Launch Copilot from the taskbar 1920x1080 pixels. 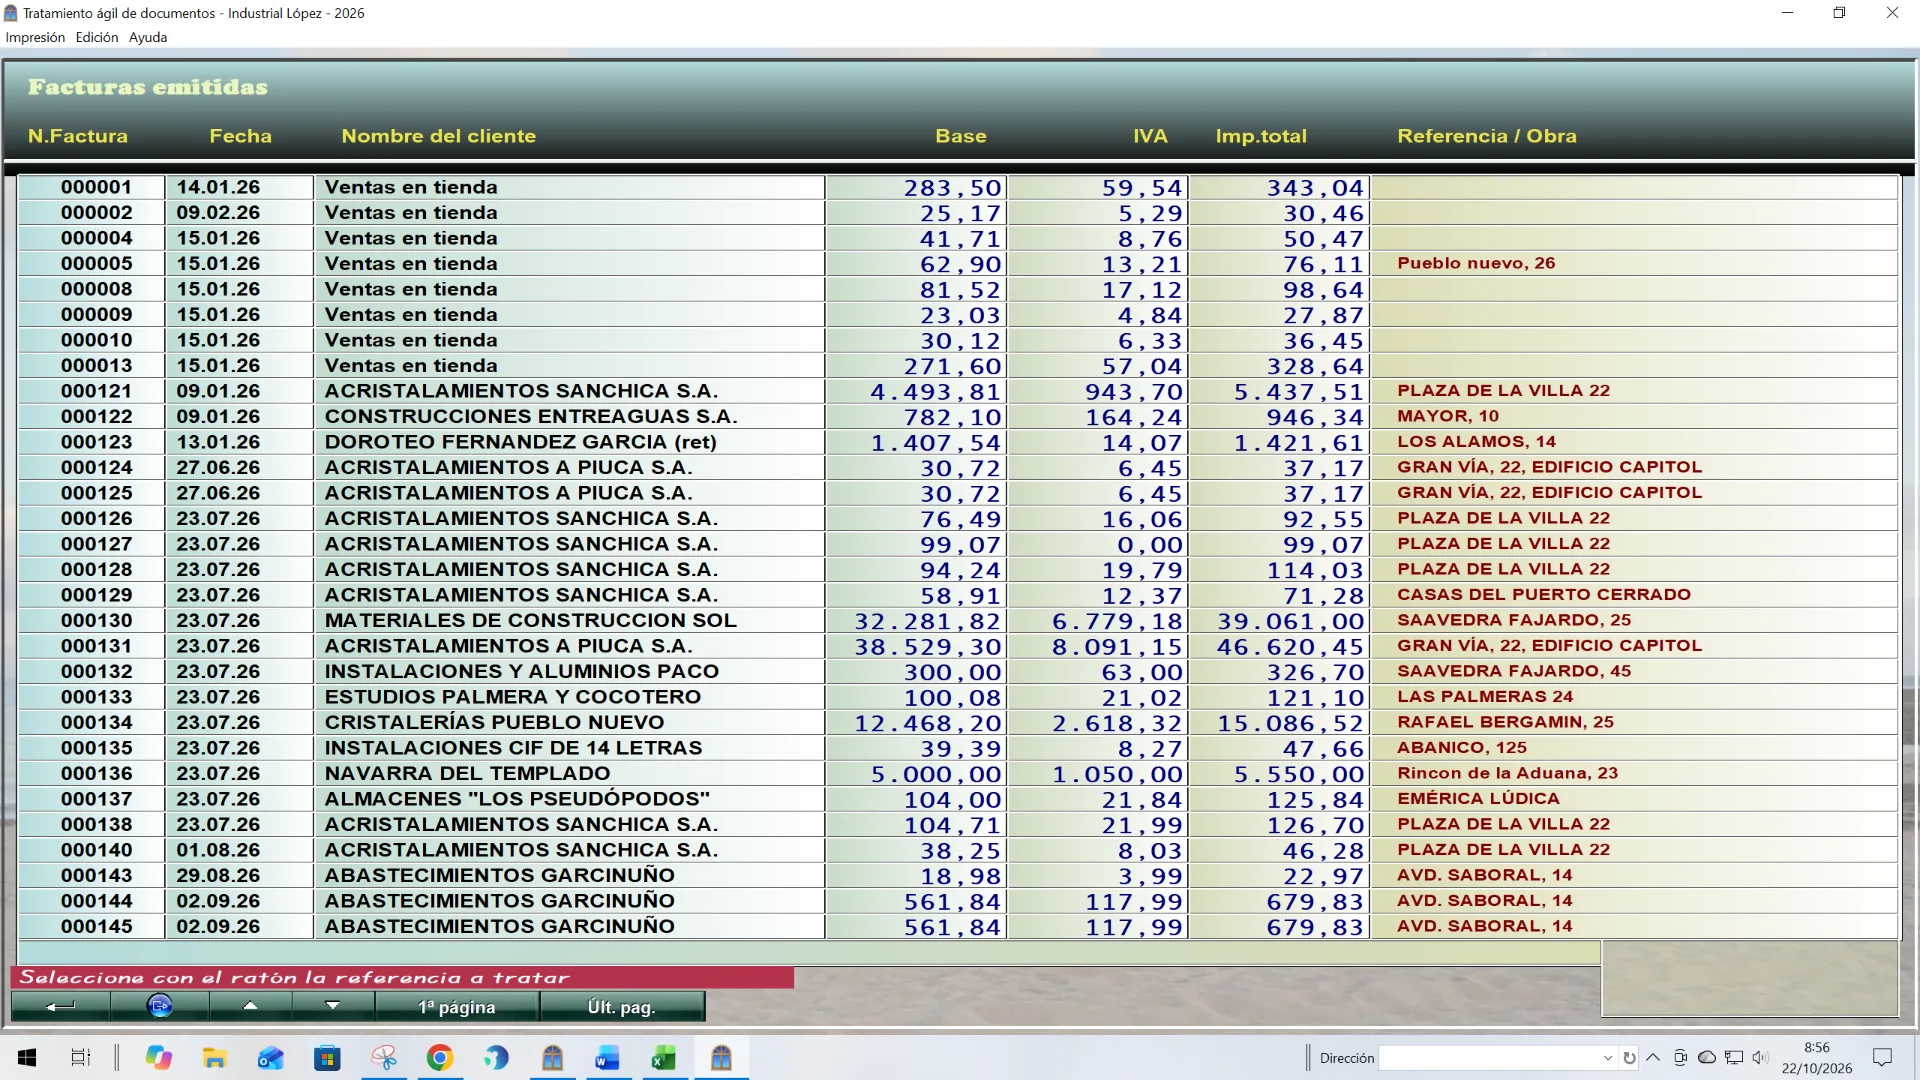(159, 1058)
